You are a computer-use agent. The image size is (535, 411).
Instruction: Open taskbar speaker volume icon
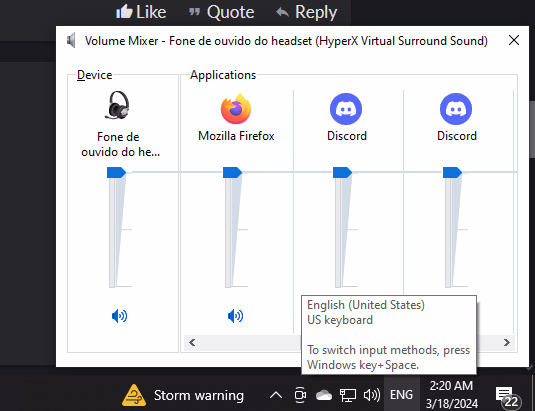coord(372,395)
